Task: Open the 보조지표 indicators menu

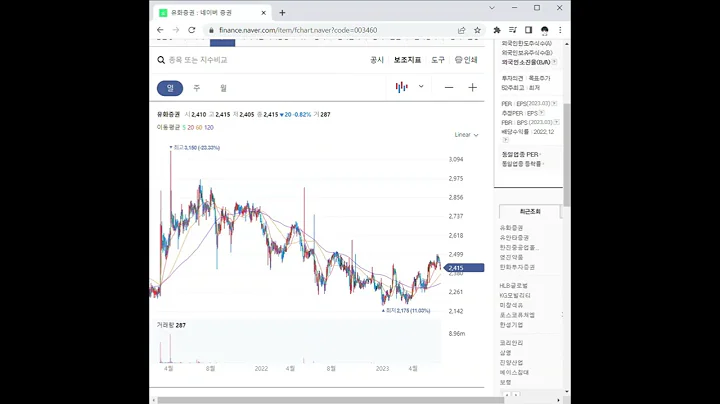Action: pos(407,60)
